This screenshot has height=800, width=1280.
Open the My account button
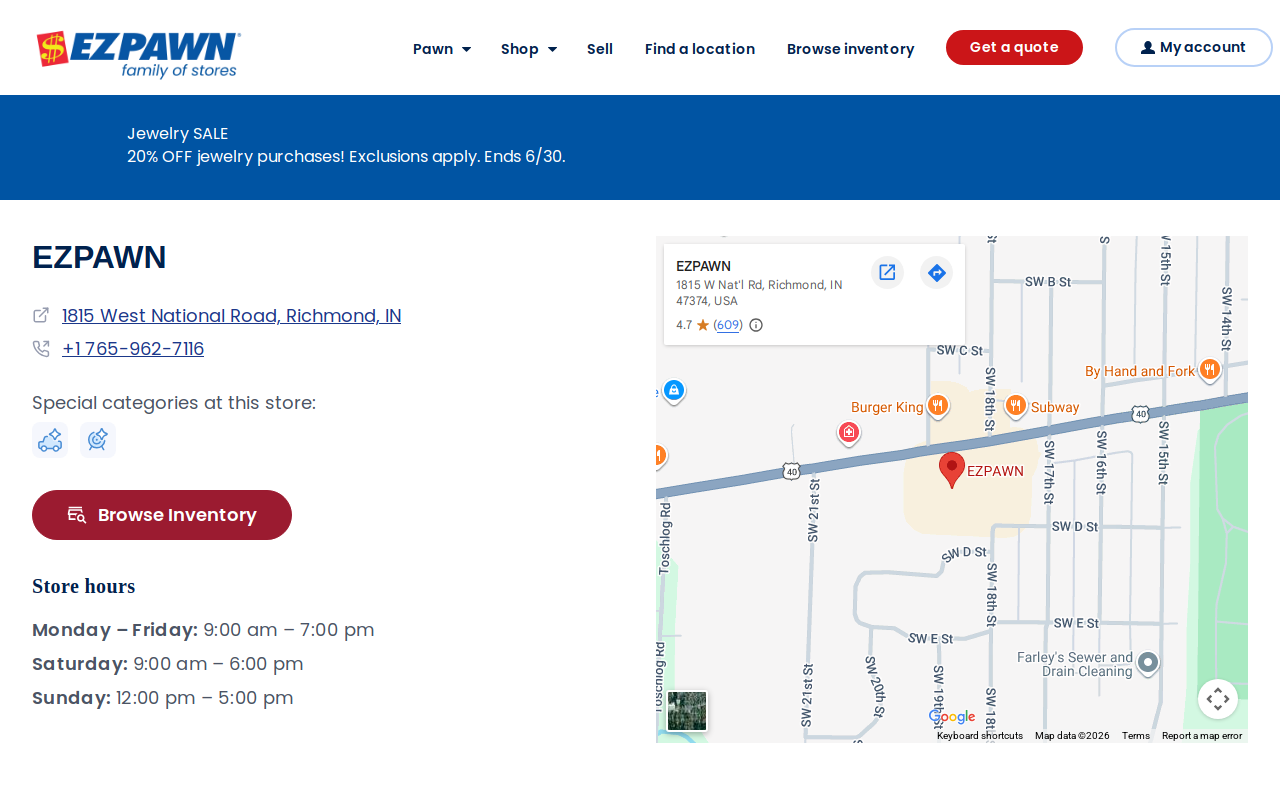1194,47
